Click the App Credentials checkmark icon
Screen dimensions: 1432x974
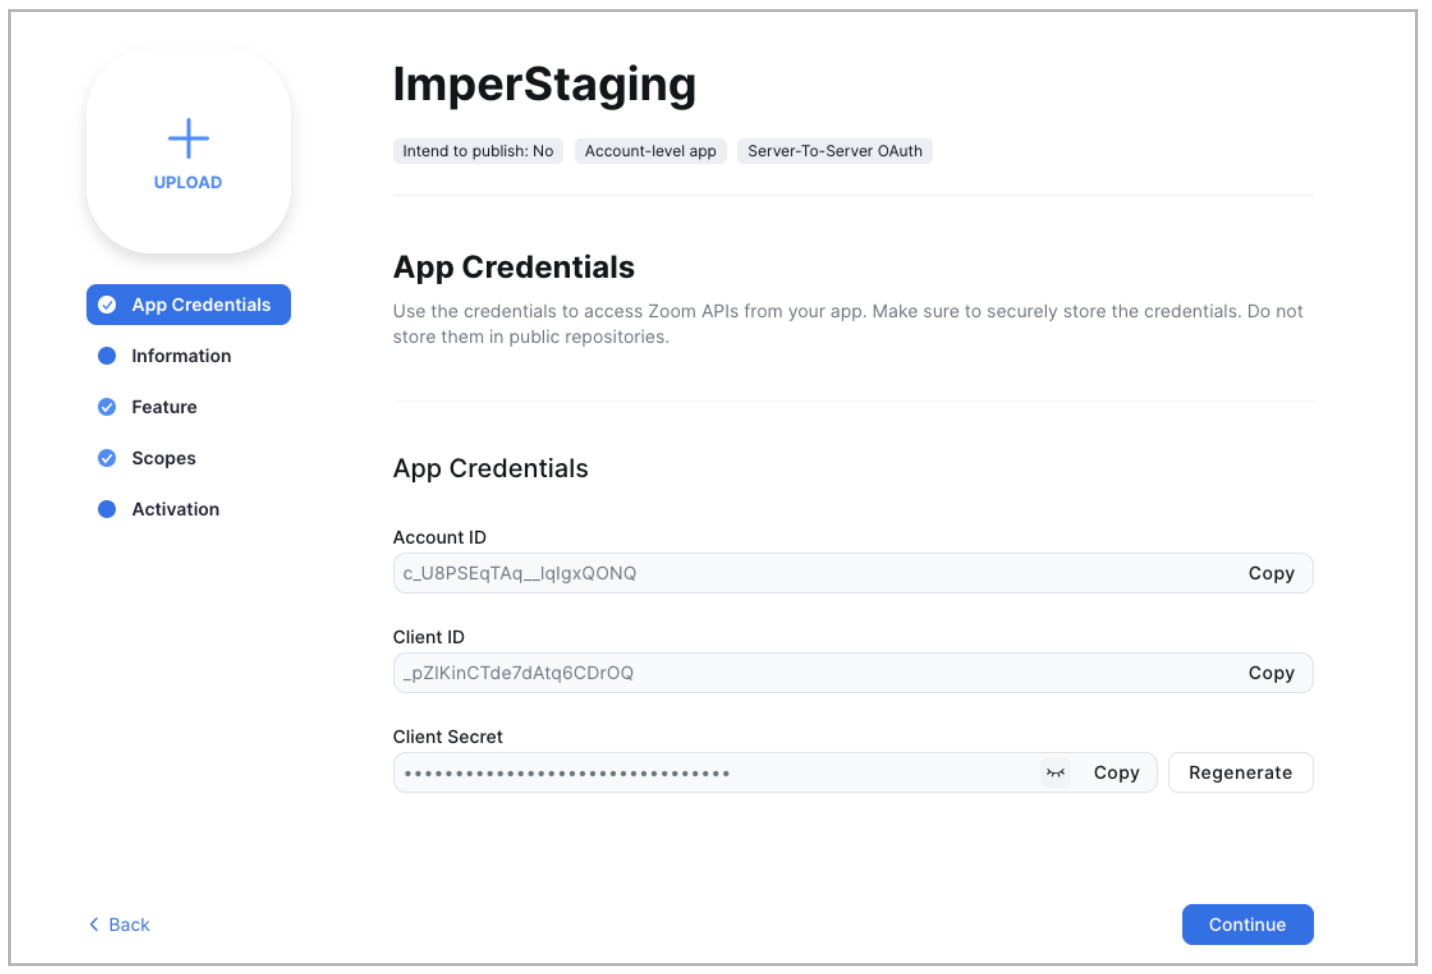[x=107, y=305]
